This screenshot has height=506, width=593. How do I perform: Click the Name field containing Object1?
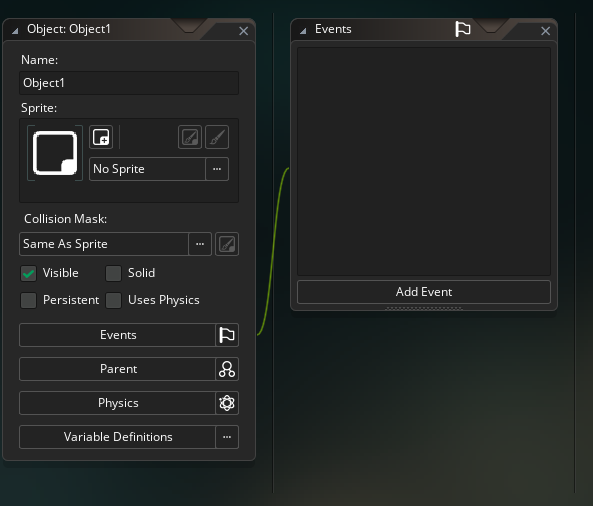(129, 83)
